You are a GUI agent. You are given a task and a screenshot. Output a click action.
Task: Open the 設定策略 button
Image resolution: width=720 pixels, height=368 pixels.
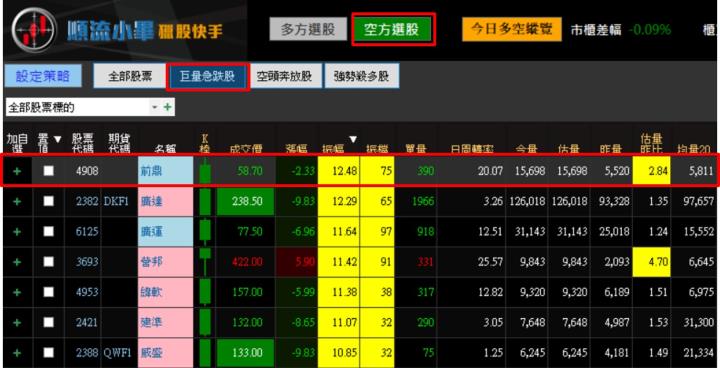[43, 76]
